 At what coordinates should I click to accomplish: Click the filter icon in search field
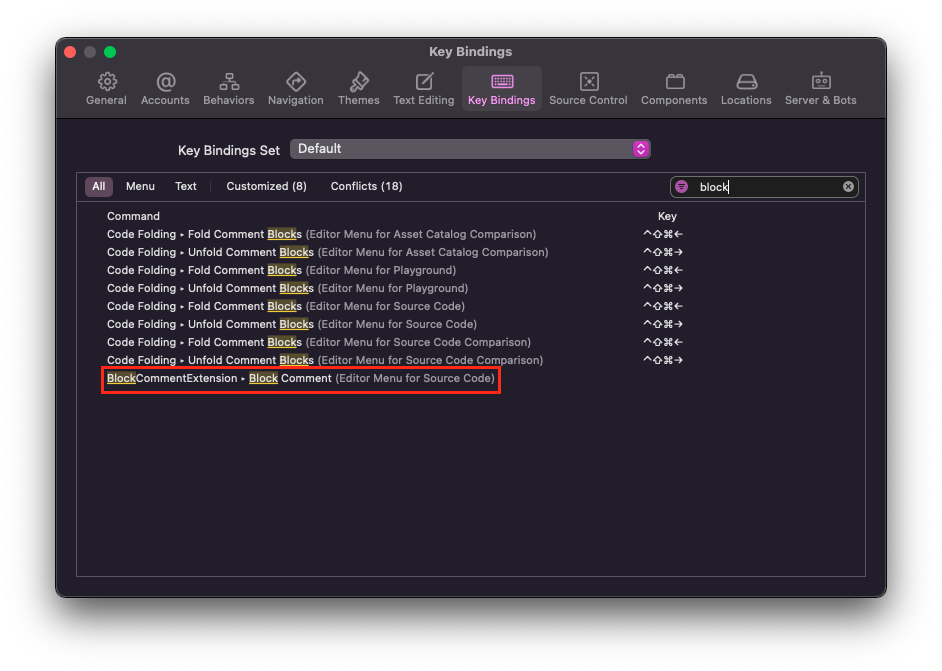(681, 187)
